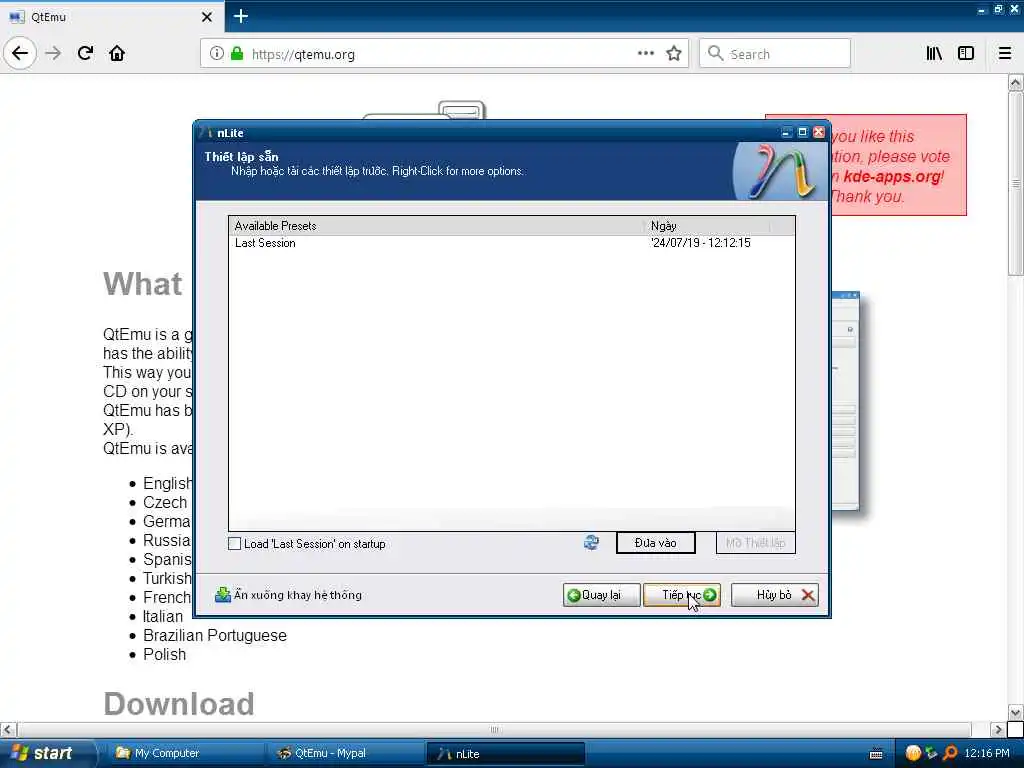Minimize the browser window
1024x768 pixels.
982,10
